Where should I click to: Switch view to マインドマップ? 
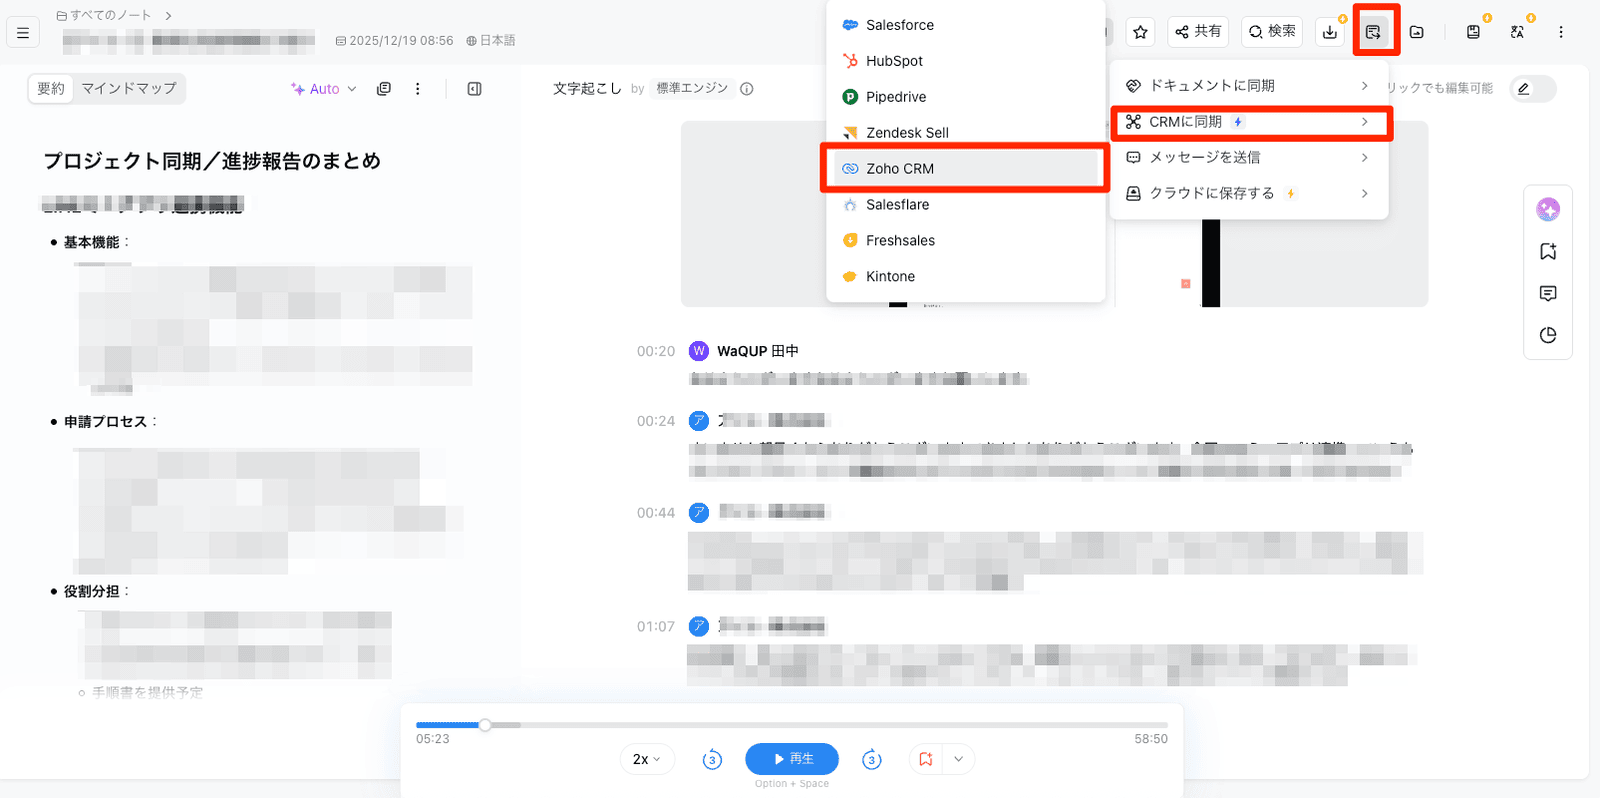click(x=129, y=89)
